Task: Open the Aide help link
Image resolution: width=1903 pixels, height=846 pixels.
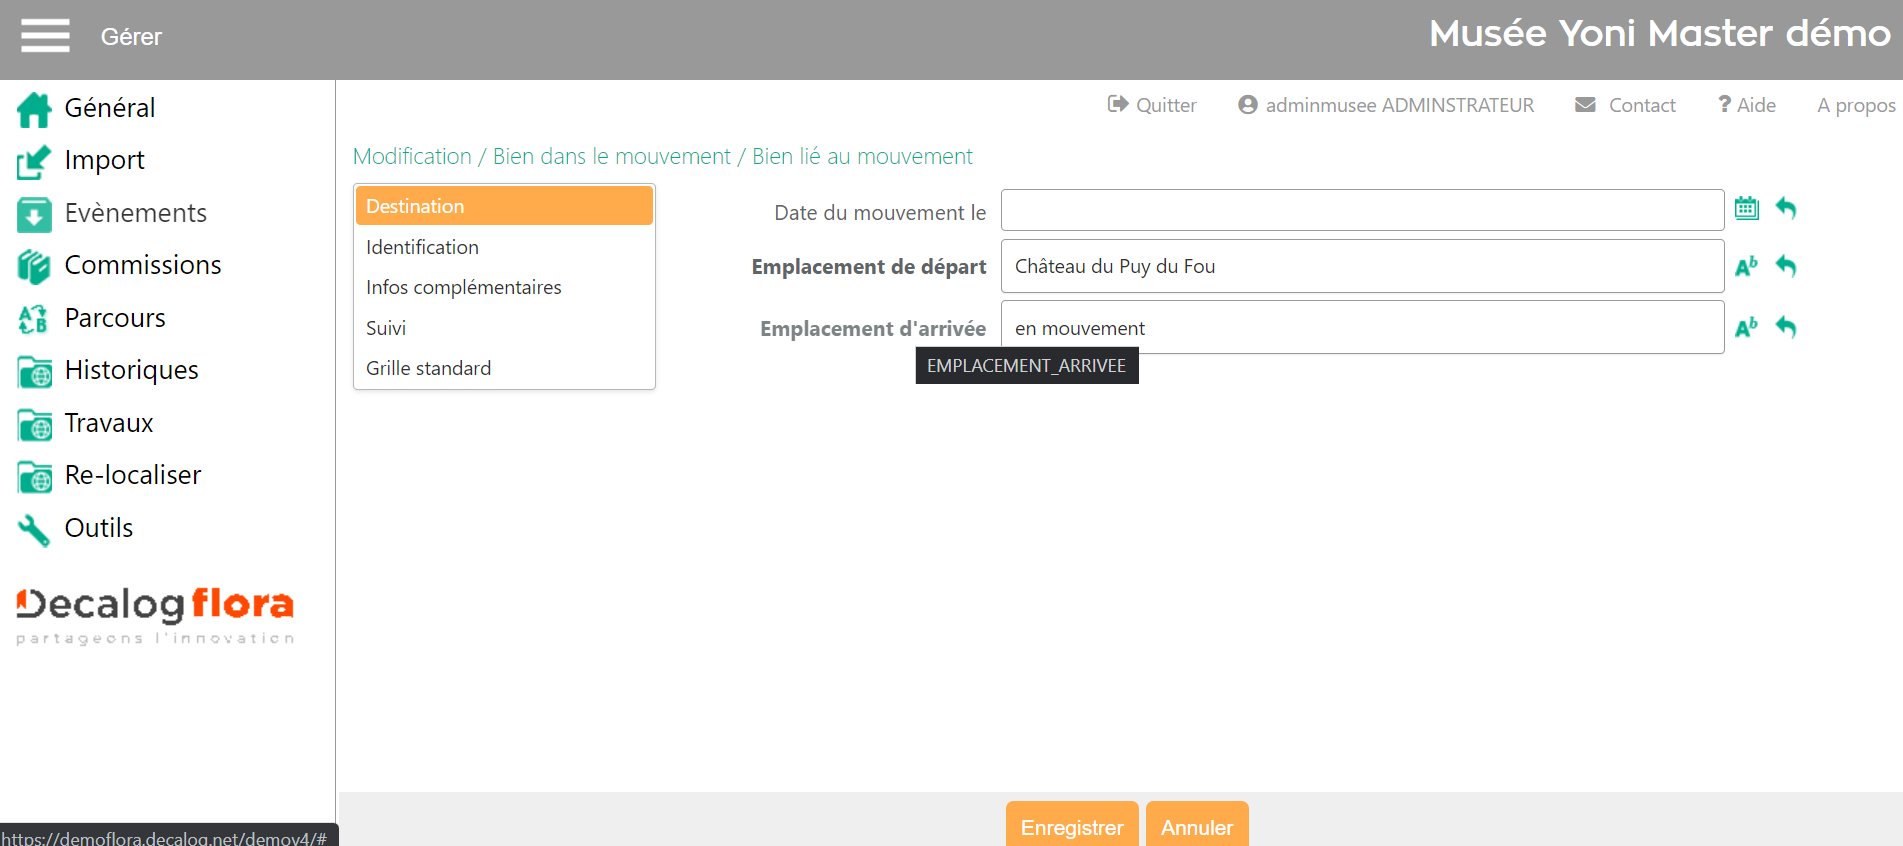Action: [x=1756, y=105]
